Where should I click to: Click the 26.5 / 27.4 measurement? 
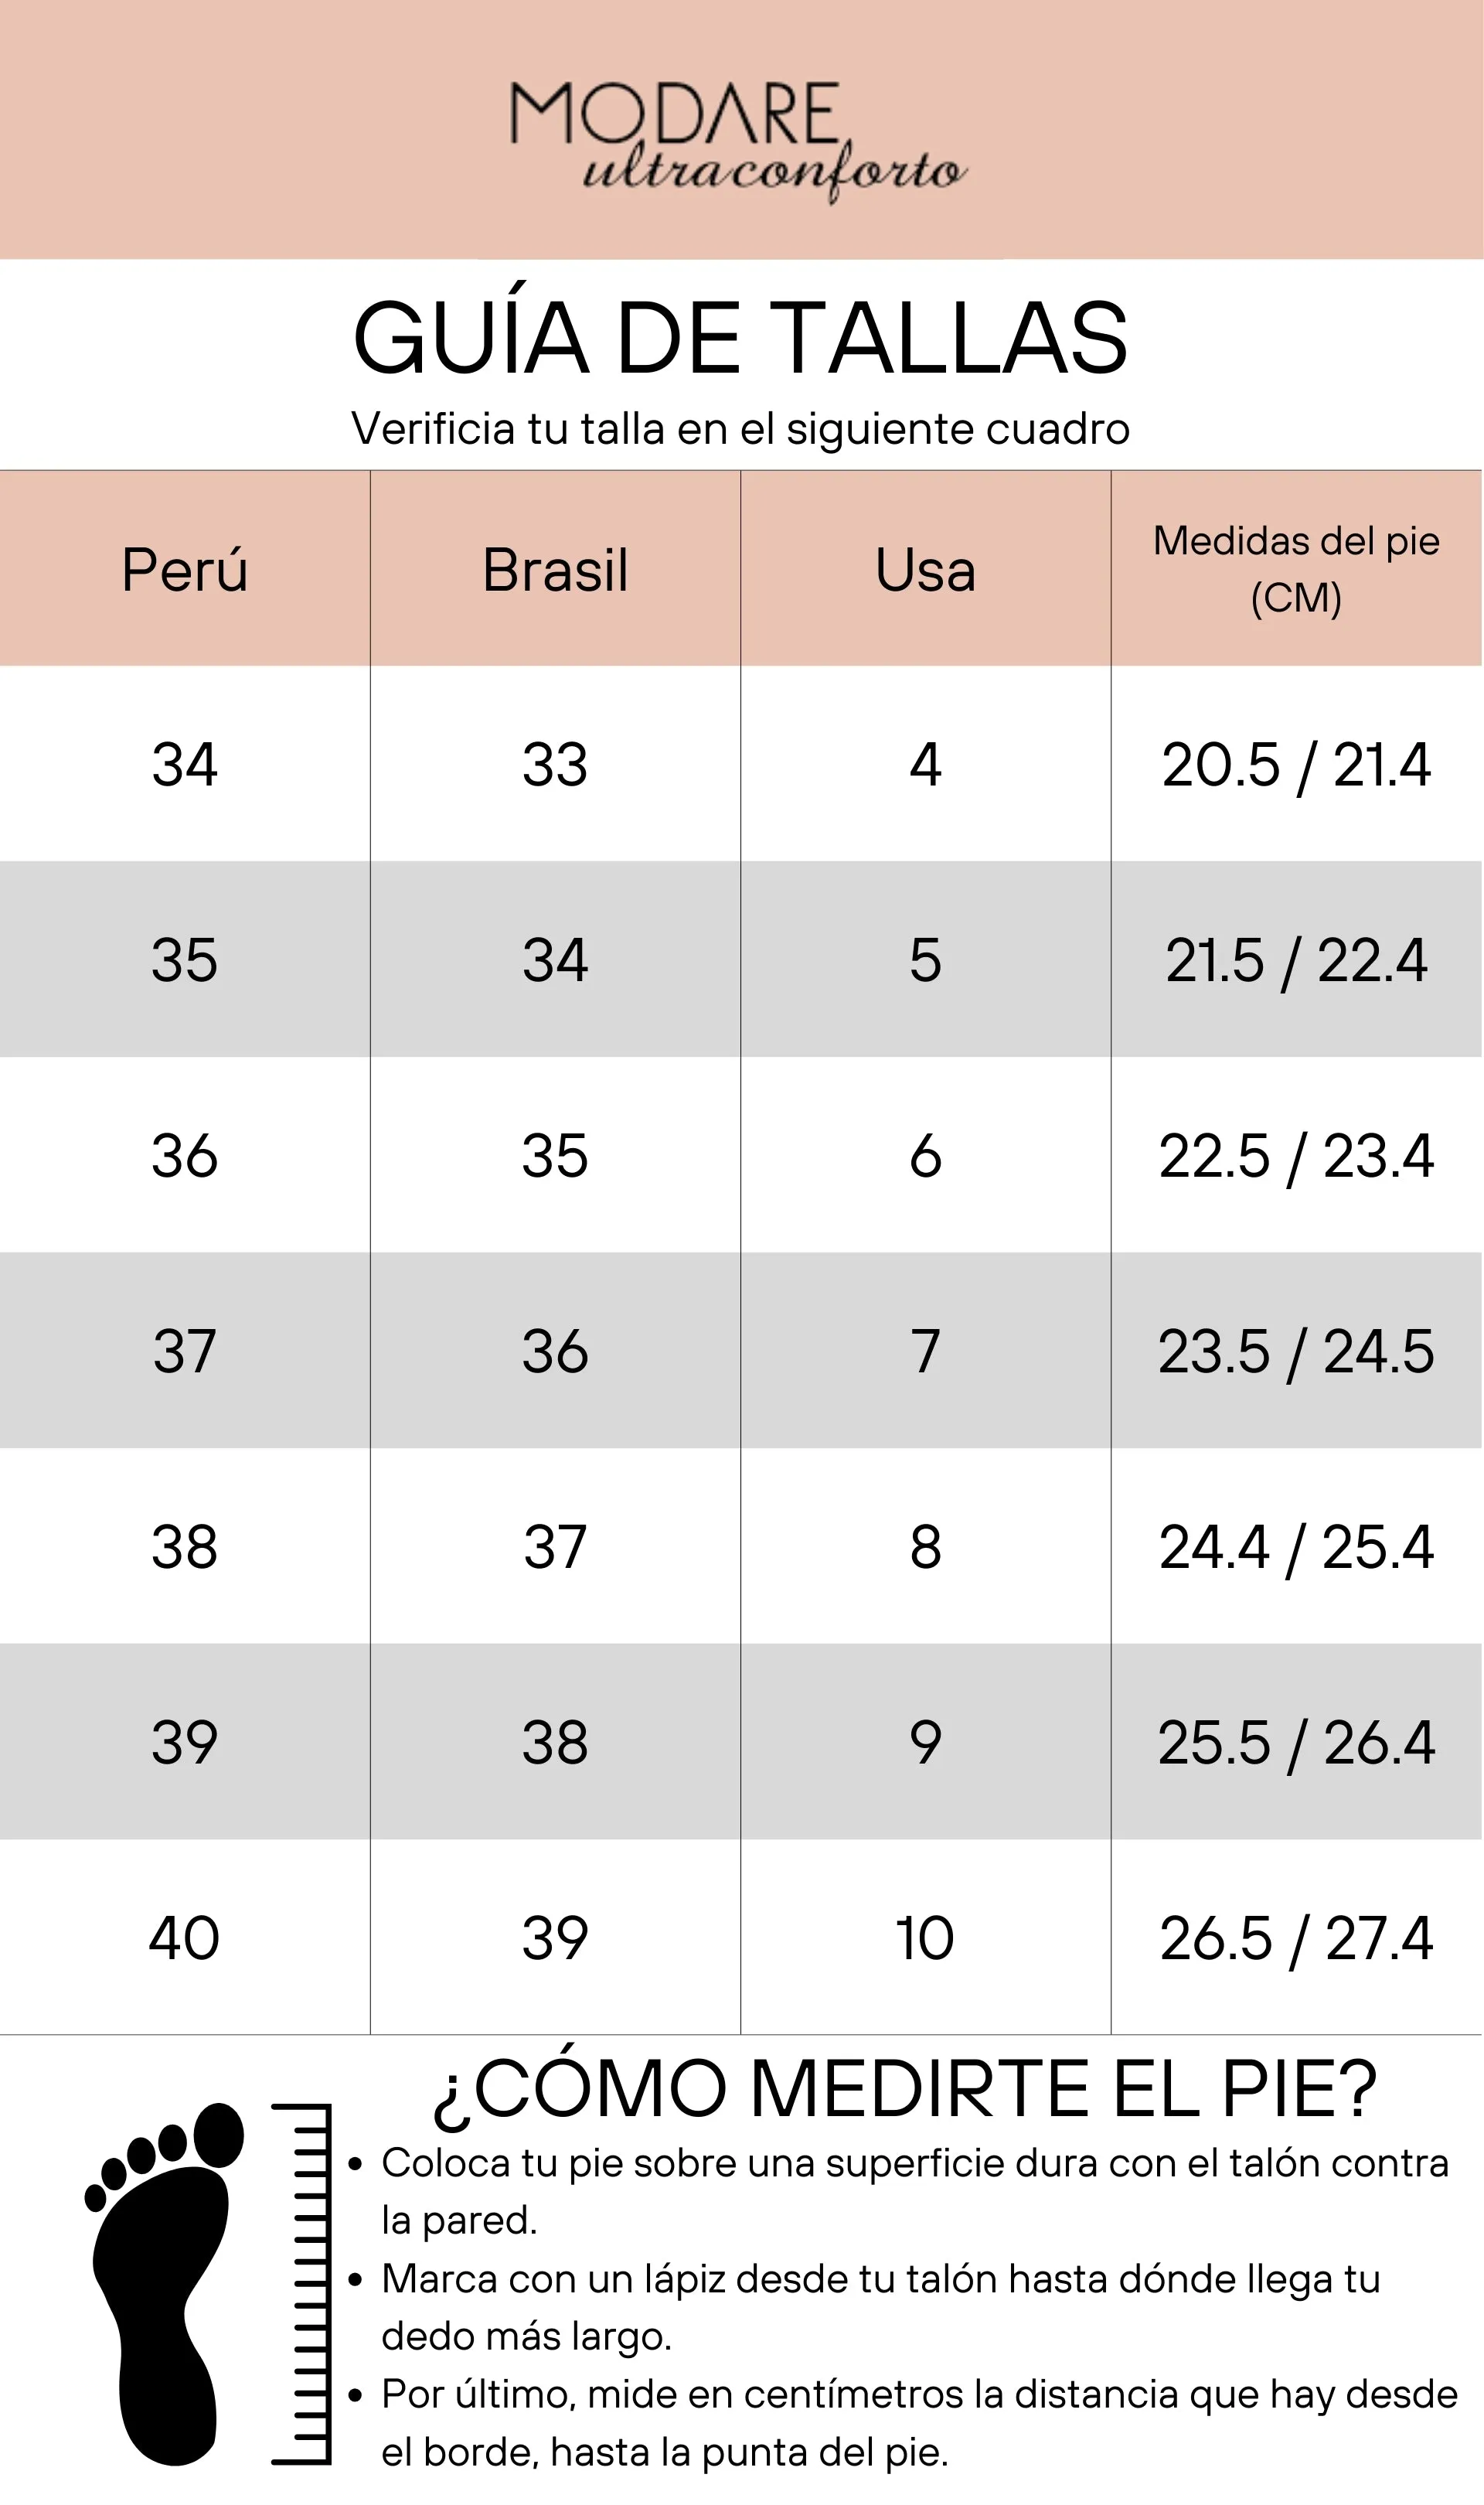point(1296,1938)
